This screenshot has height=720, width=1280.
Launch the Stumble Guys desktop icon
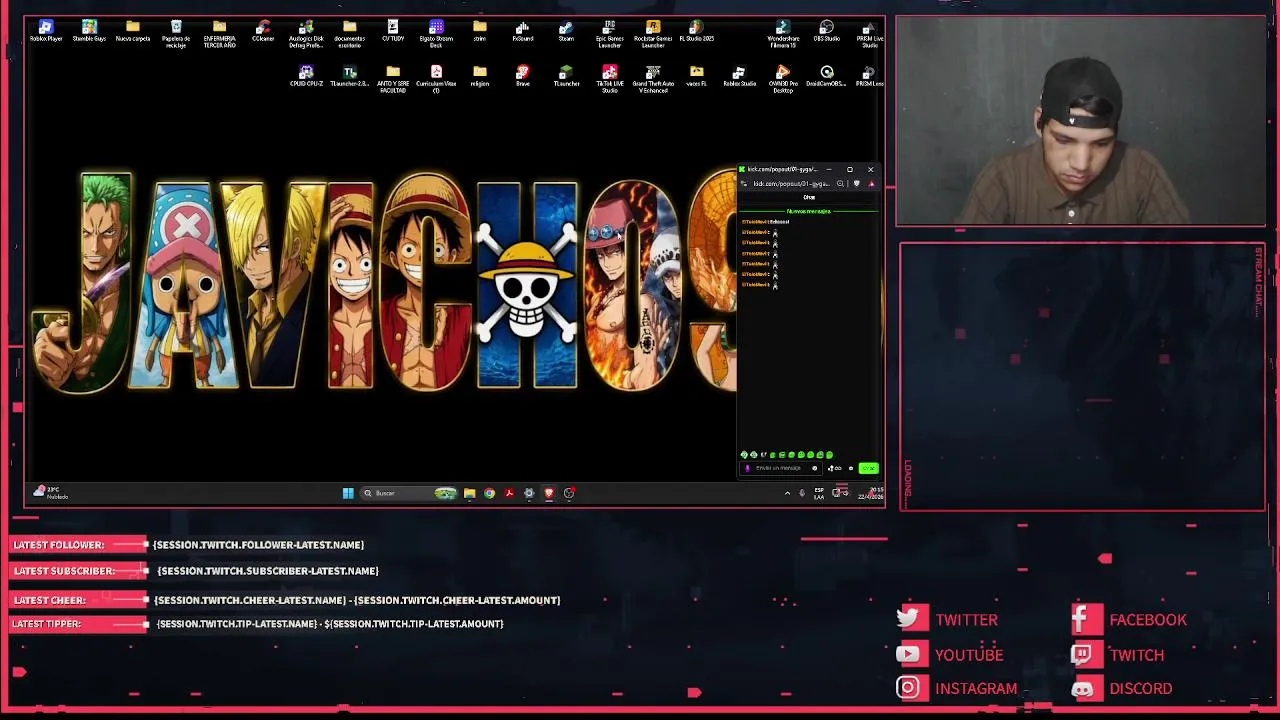tap(89, 32)
